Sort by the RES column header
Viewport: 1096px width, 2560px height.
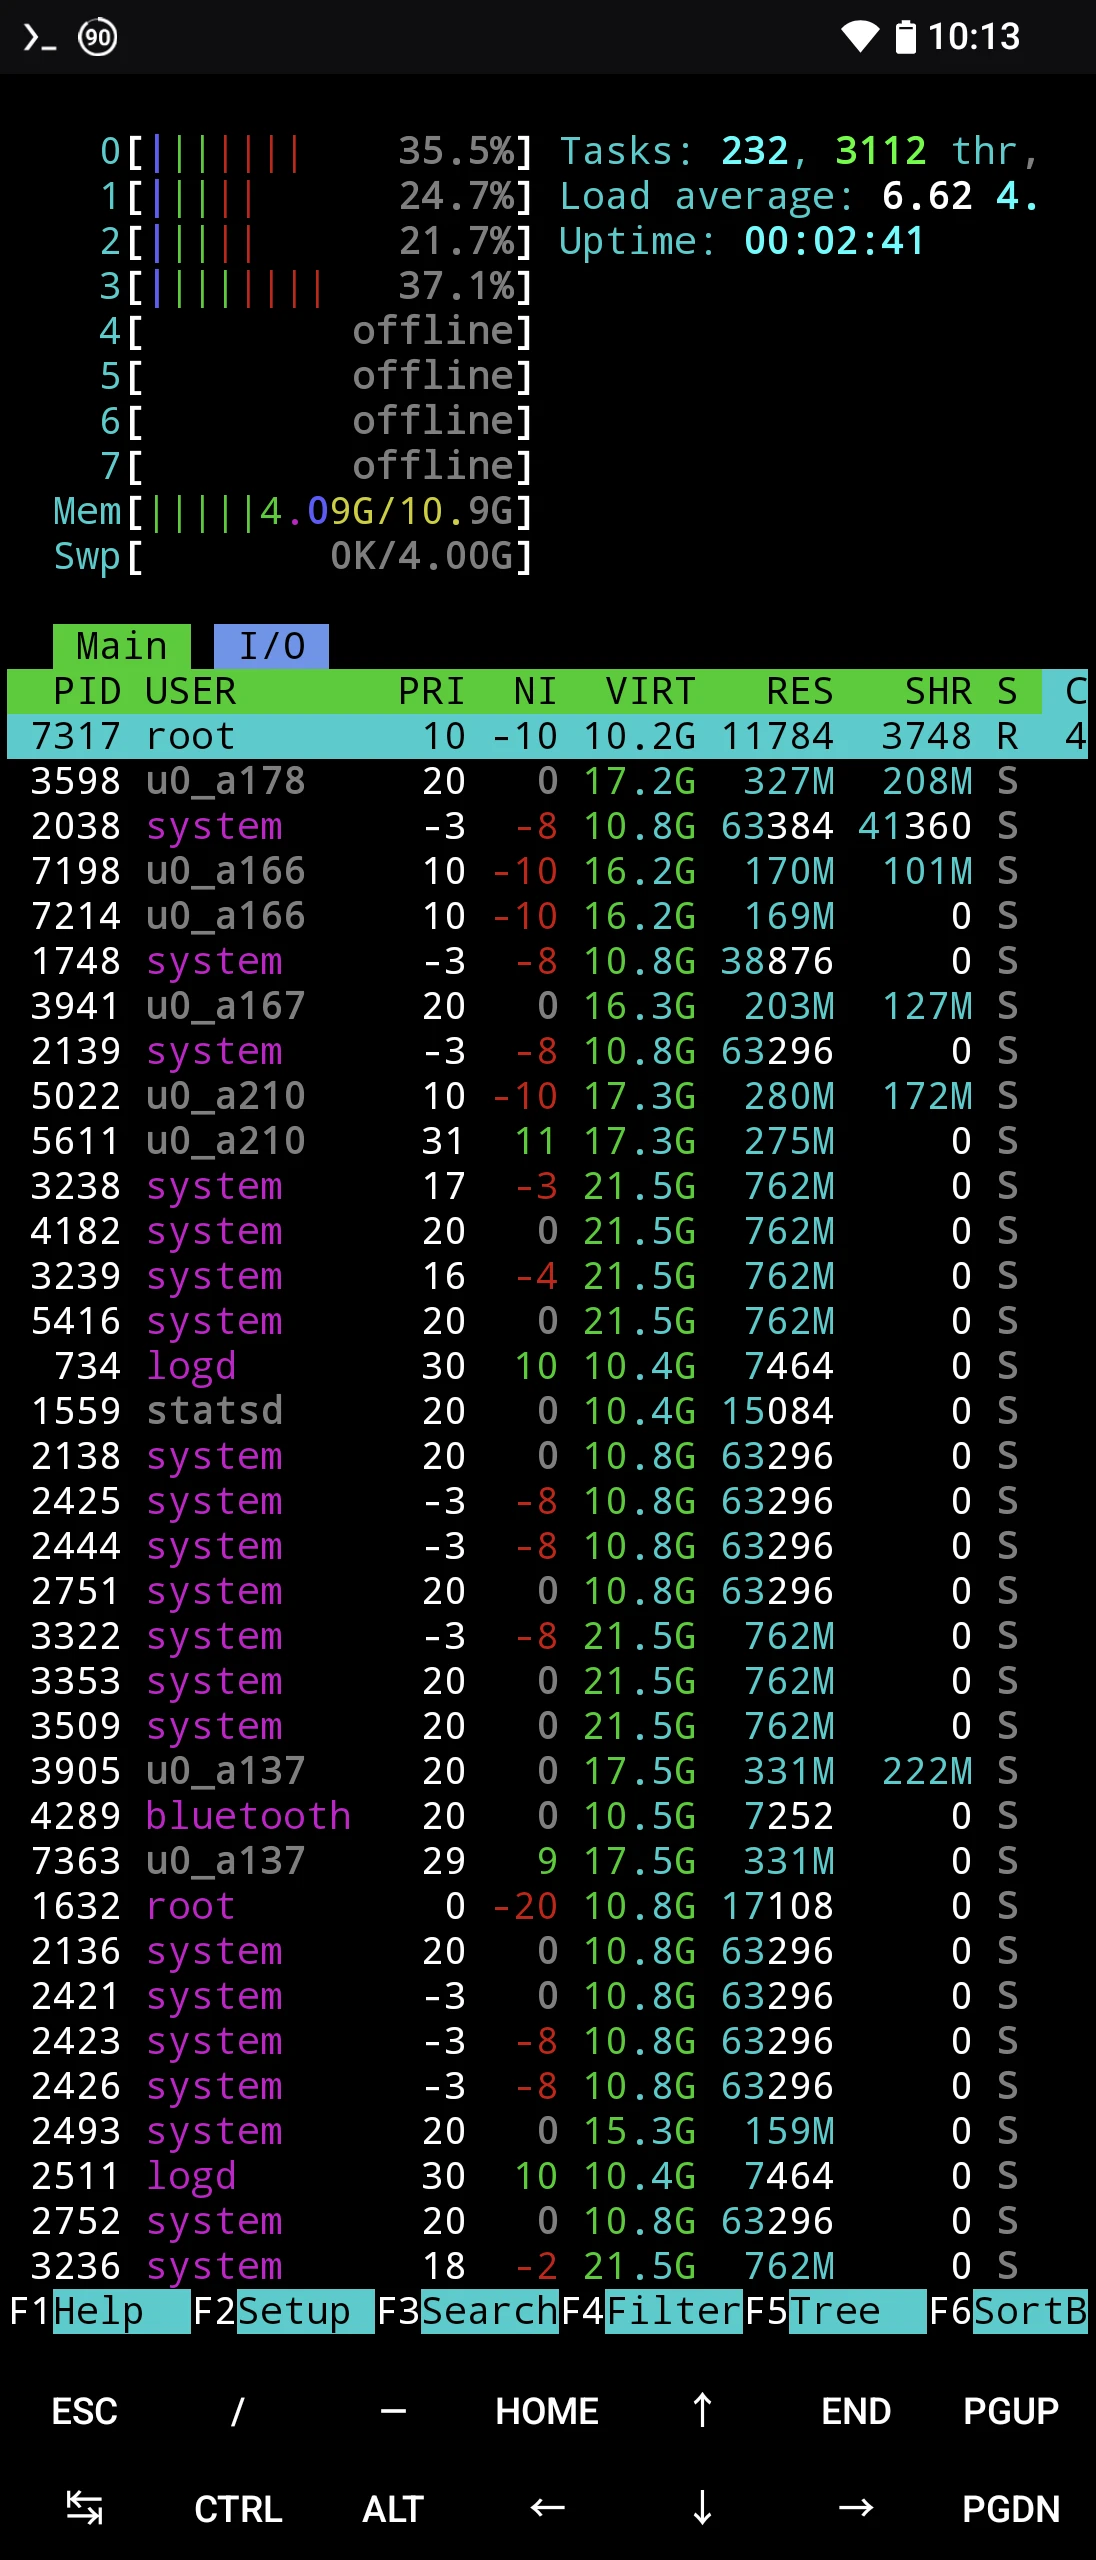(799, 691)
